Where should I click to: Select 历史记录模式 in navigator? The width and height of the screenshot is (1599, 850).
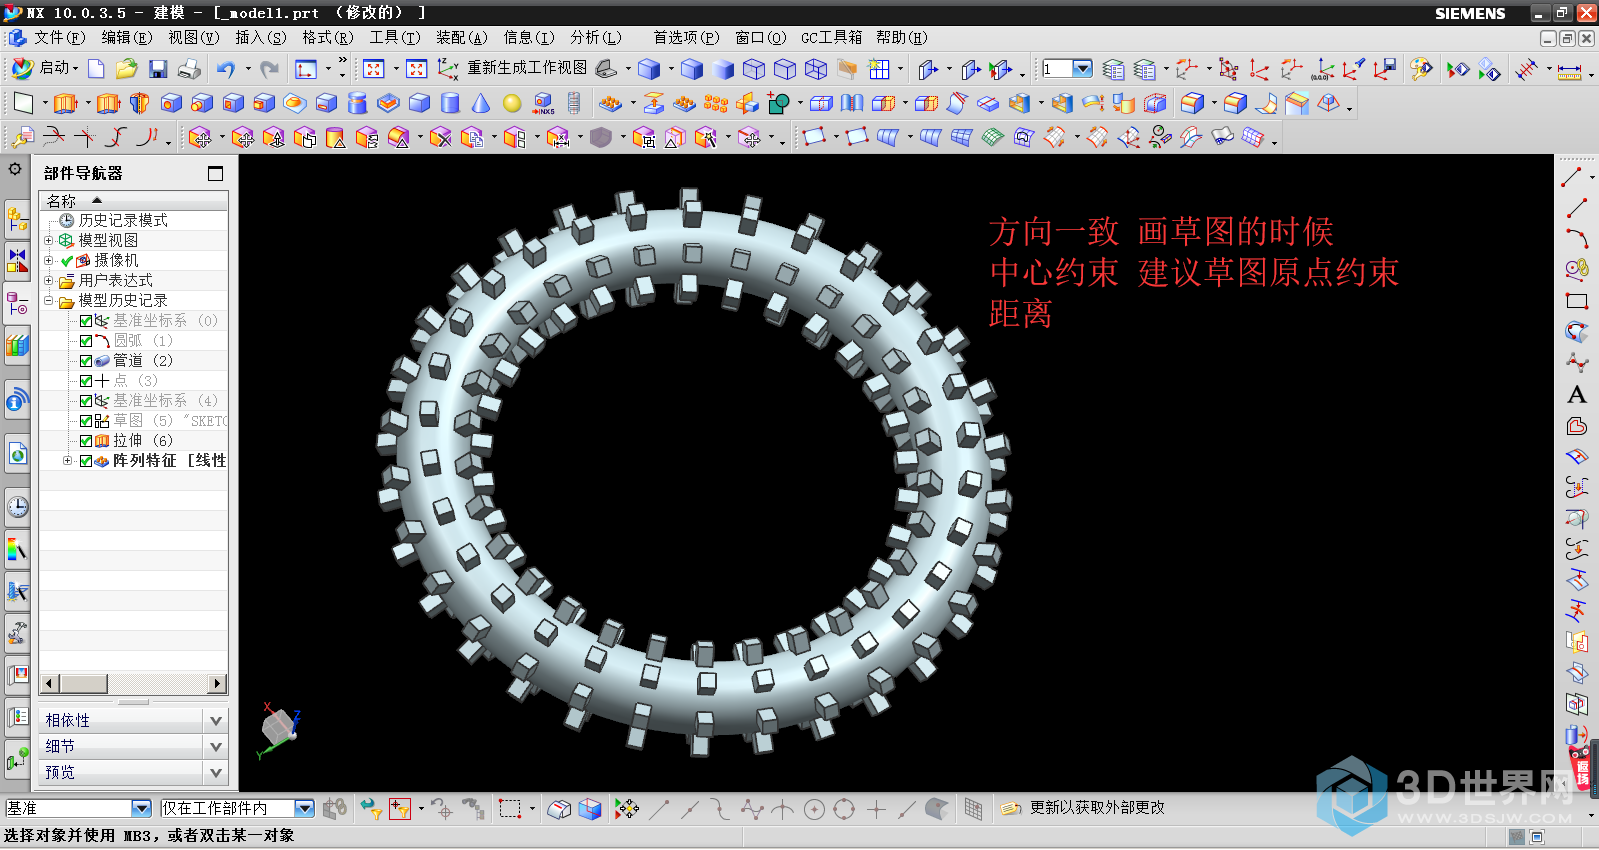(x=123, y=220)
